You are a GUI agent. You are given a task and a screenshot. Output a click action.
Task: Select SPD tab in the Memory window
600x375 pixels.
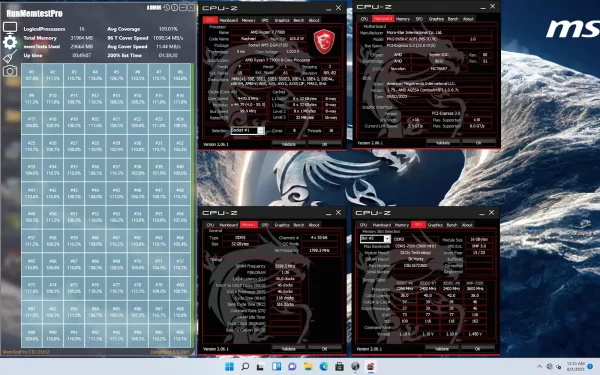(265, 225)
